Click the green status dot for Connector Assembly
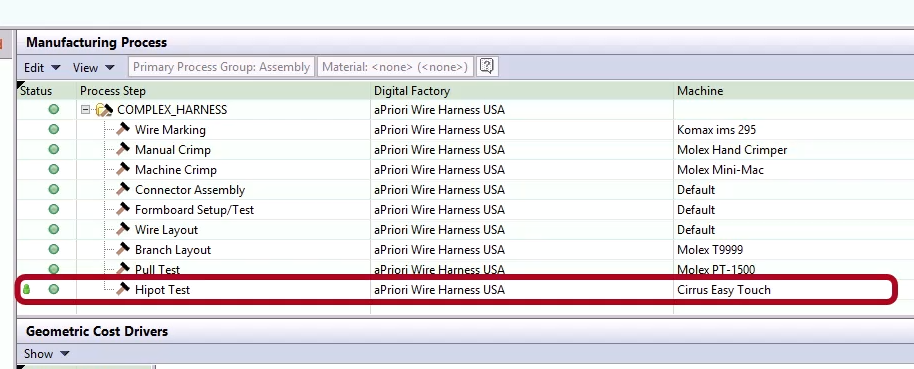Viewport: 914px width, 369px height. pos(54,189)
